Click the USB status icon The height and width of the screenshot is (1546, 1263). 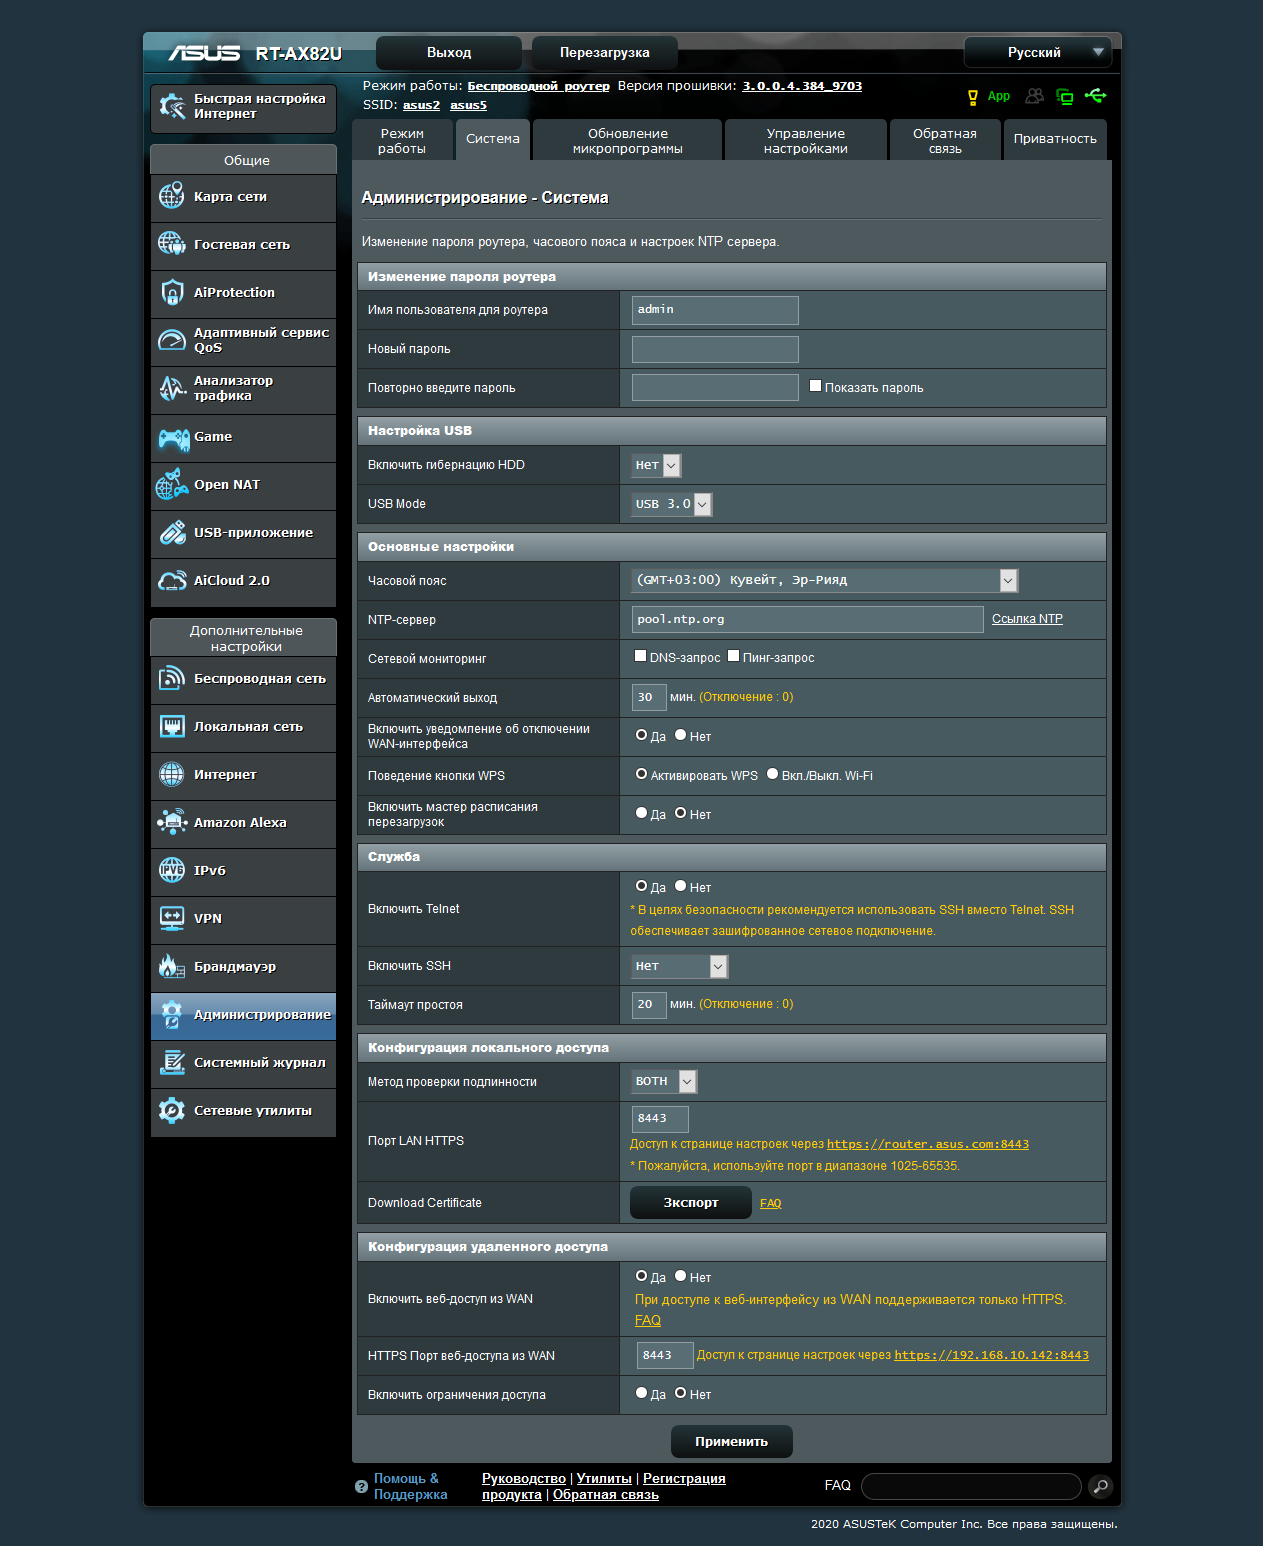click(1096, 96)
